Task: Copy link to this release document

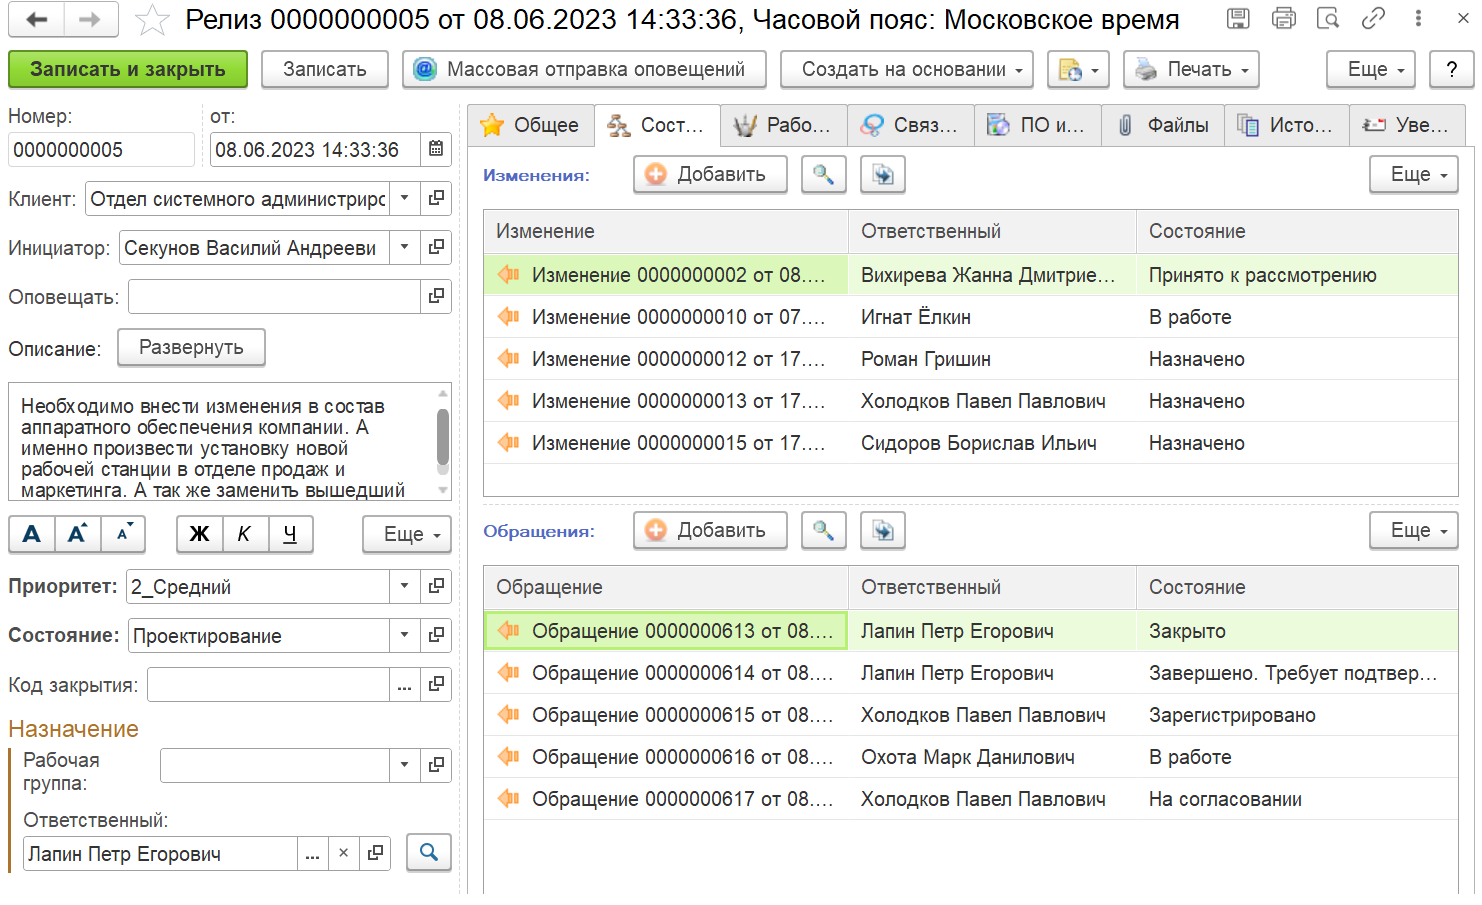Action: point(1373,18)
